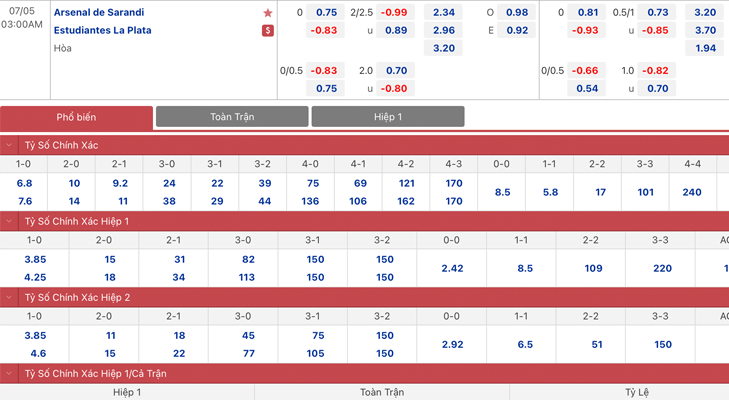Choose second-half 3-0 score odds 45

pos(248,336)
